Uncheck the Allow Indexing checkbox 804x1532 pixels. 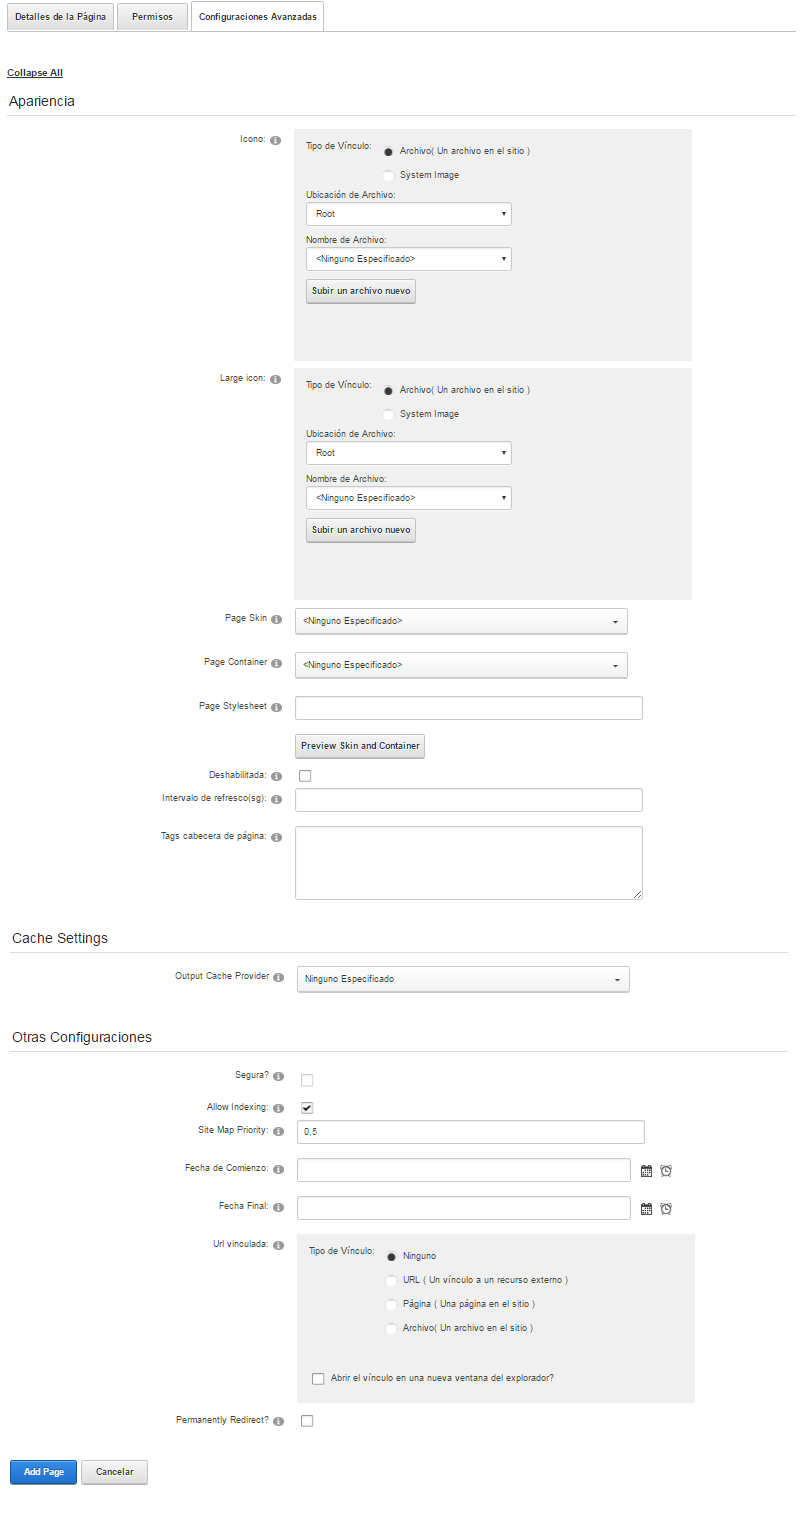click(x=307, y=1108)
